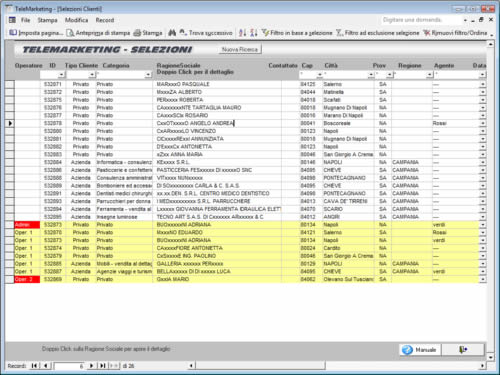The height and width of the screenshot is (375, 500).
Task: Click city cell Olevano Sul Tusciano
Action: (x=348, y=279)
